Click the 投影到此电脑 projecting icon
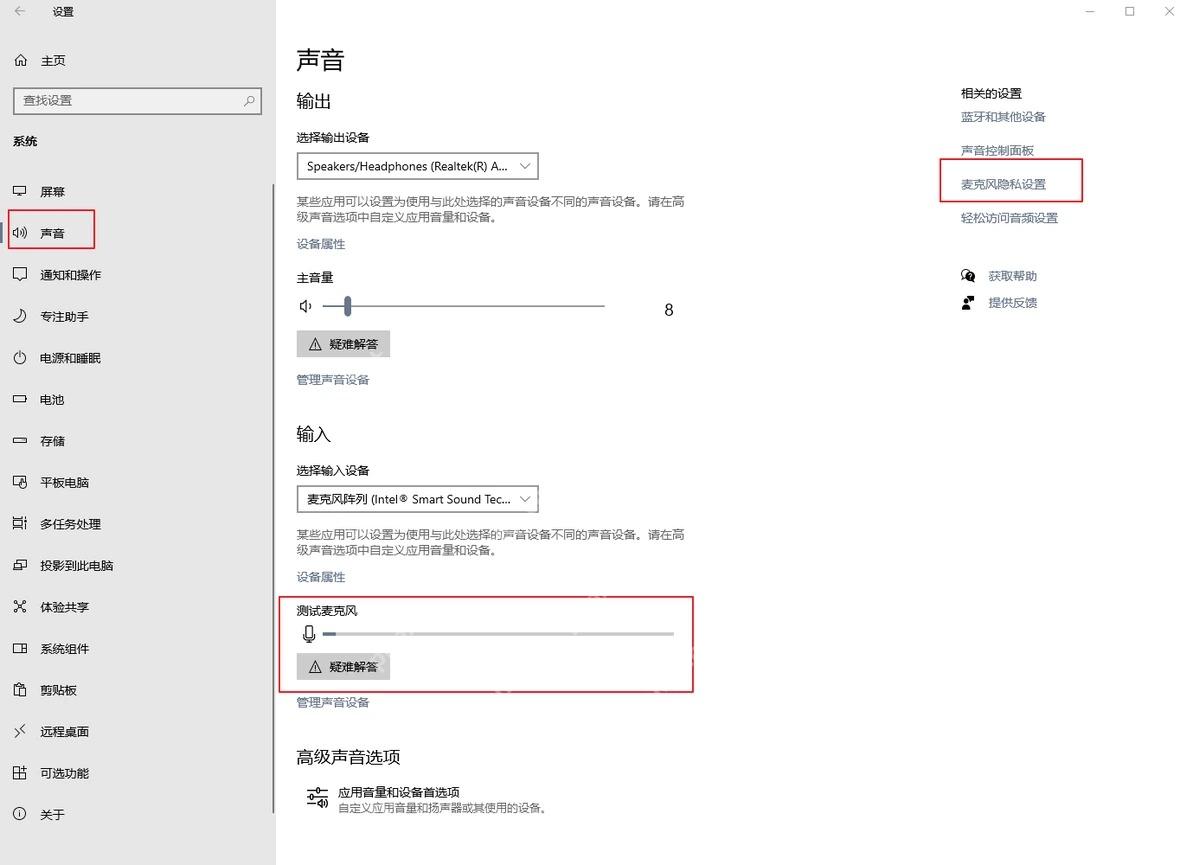 20,565
